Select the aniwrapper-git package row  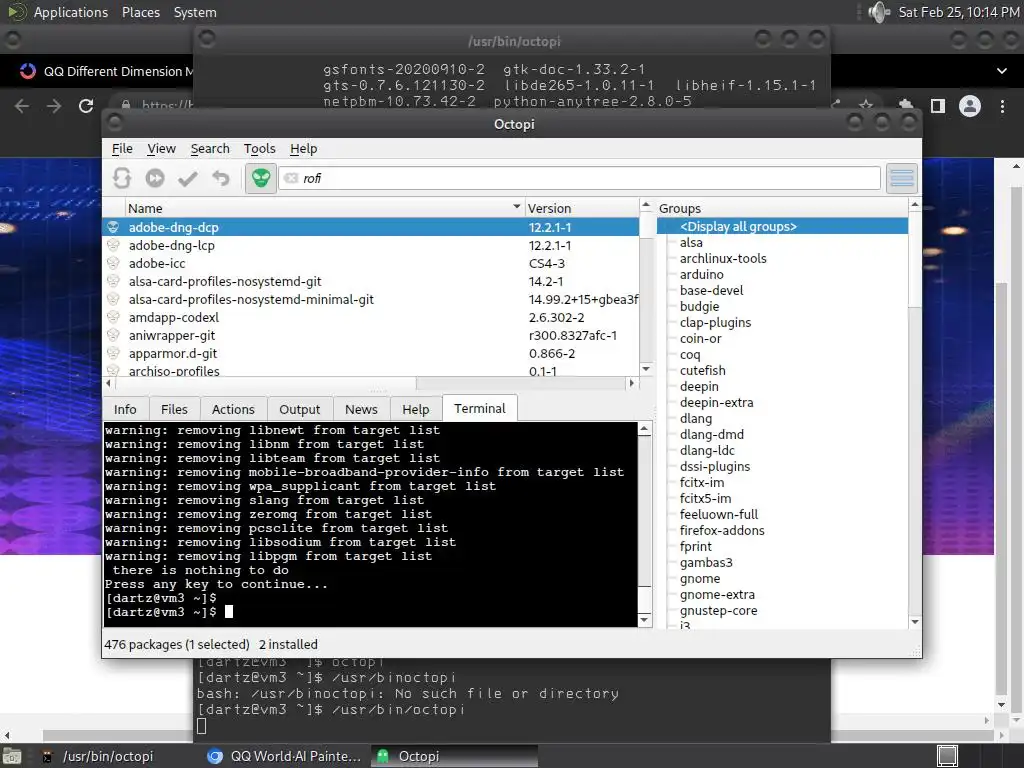(371, 335)
